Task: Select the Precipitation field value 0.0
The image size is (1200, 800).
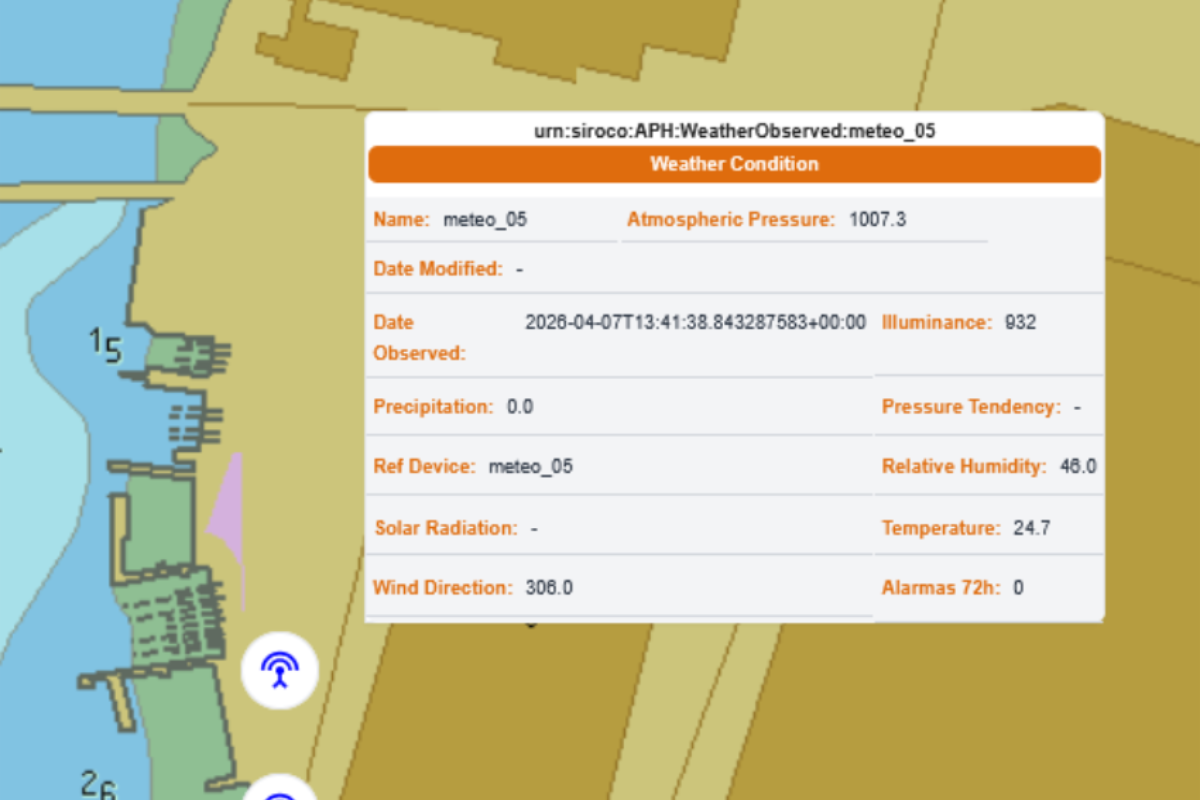Action: click(x=520, y=407)
